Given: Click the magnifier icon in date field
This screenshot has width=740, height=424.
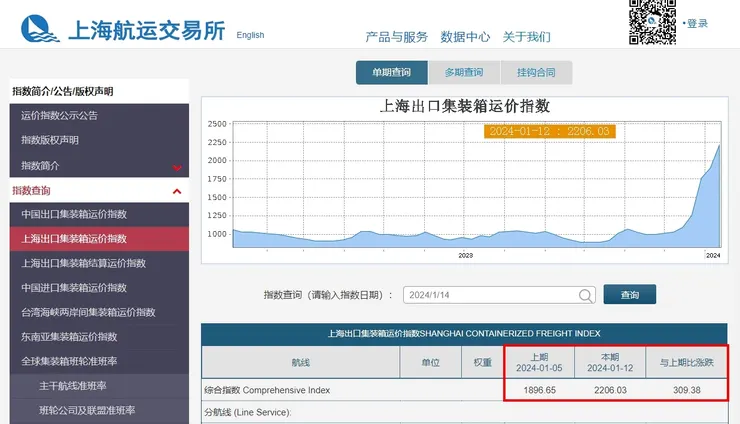Looking at the screenshot, I should click(x=585, y=296).
